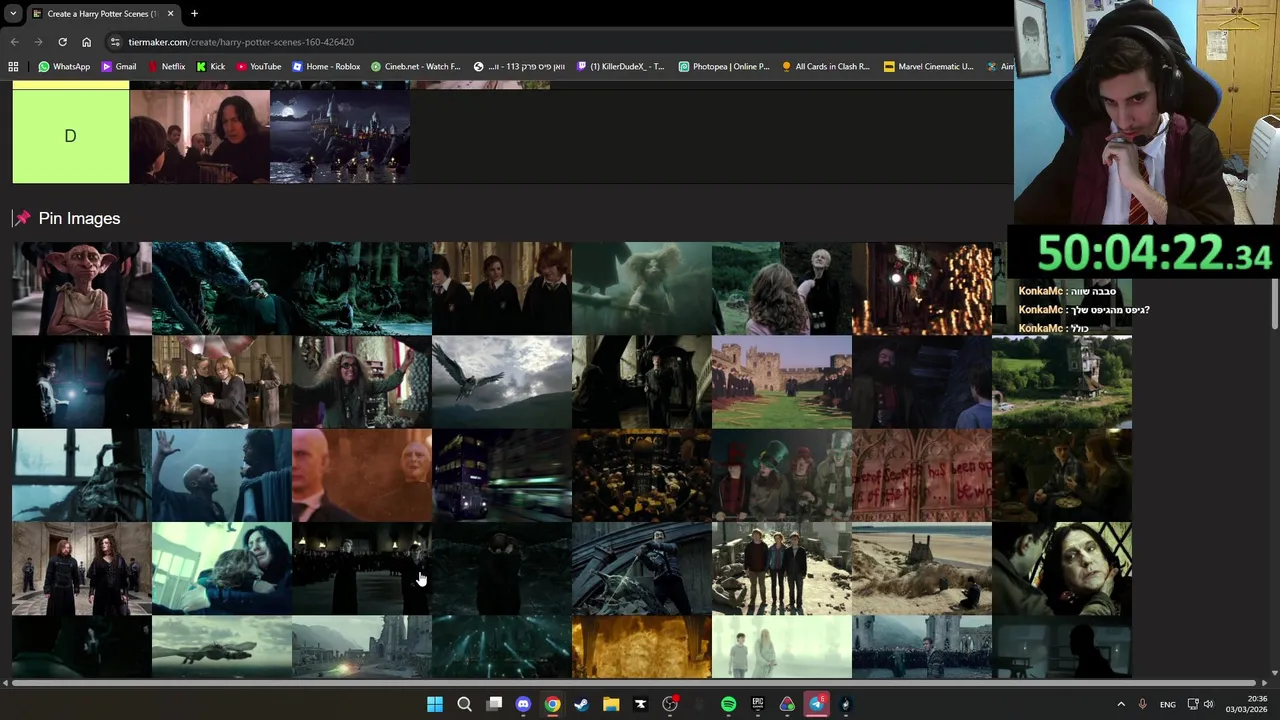Pick Snape close-up image in fourth row

tap(1062, 569)
